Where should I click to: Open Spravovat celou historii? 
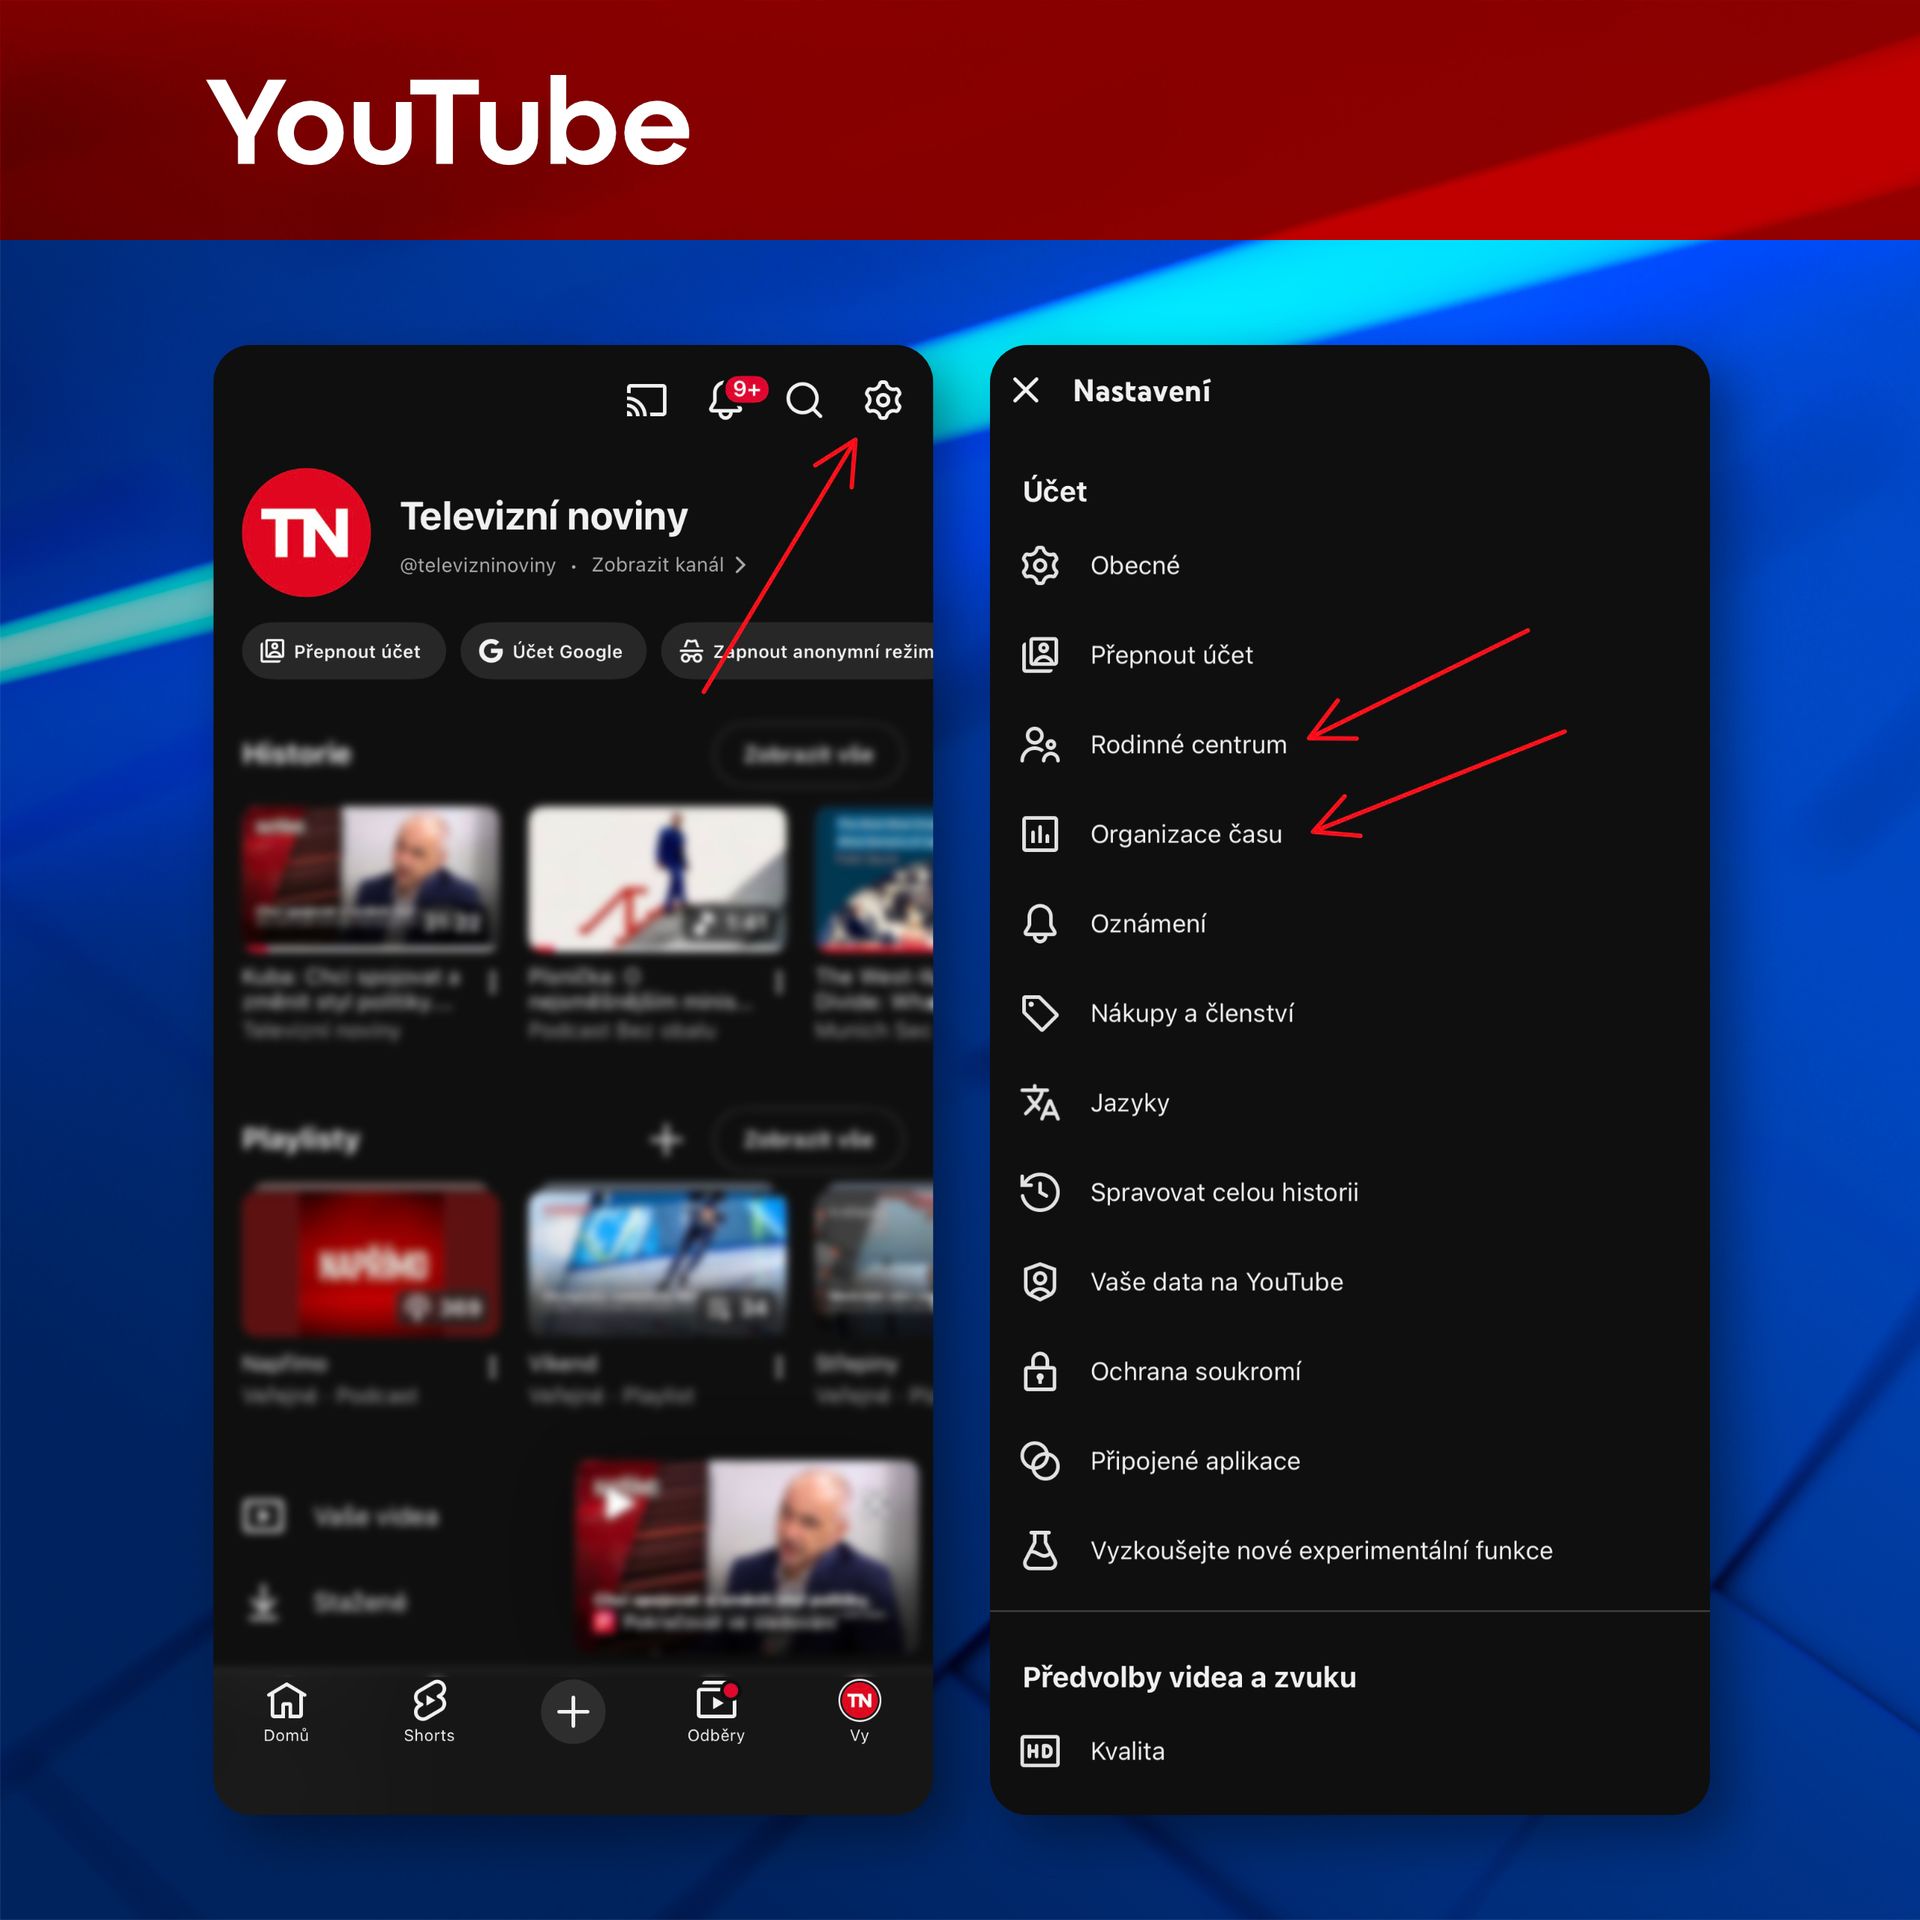1349,1192
